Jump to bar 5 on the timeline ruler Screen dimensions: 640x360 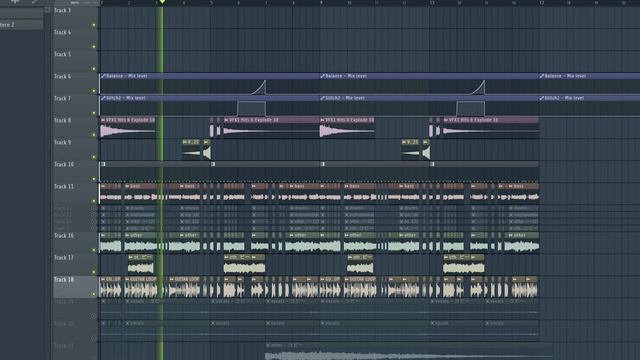point(211,2)
